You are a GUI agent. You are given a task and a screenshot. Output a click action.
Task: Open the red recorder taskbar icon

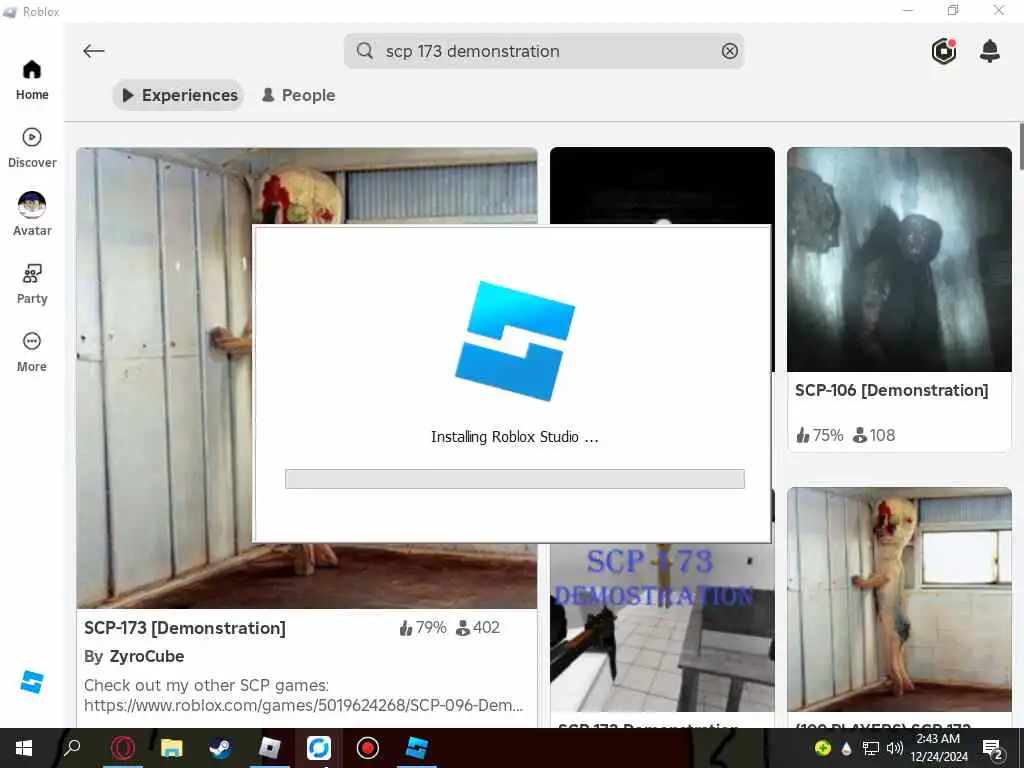[368, 748]
